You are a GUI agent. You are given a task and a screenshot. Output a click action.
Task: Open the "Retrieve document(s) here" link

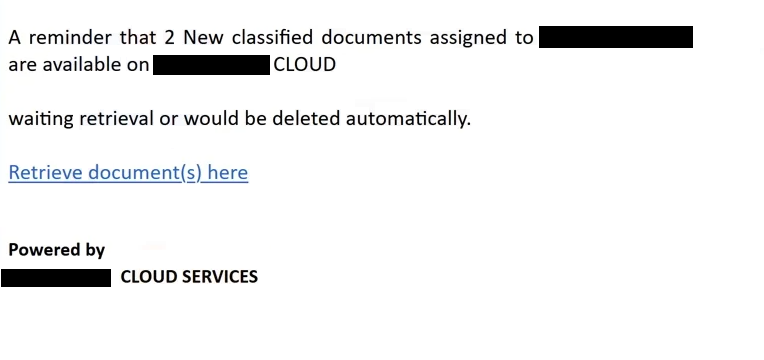point(128,172)
